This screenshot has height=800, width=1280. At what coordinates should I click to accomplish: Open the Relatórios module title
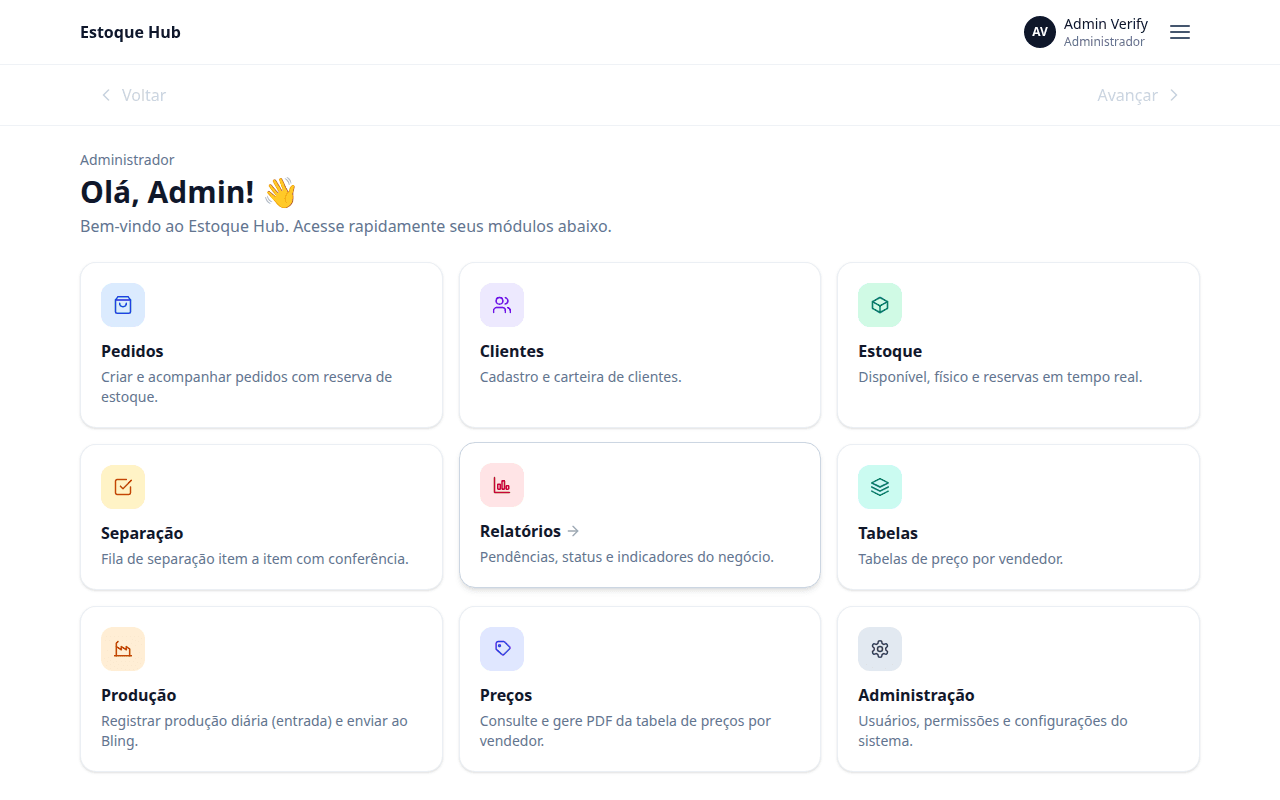(520, 531)
